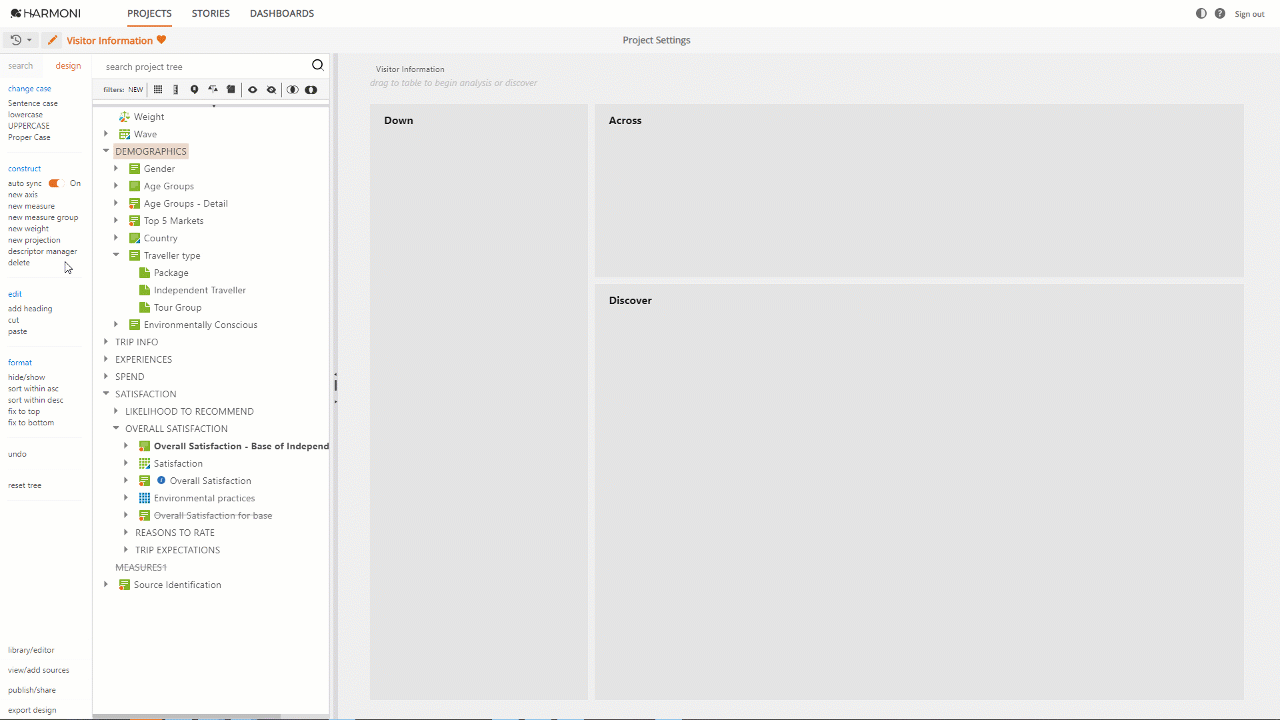1280x720 pixels.
Task: Toggle the auto sync switch
Action: (x=55, y=183)
